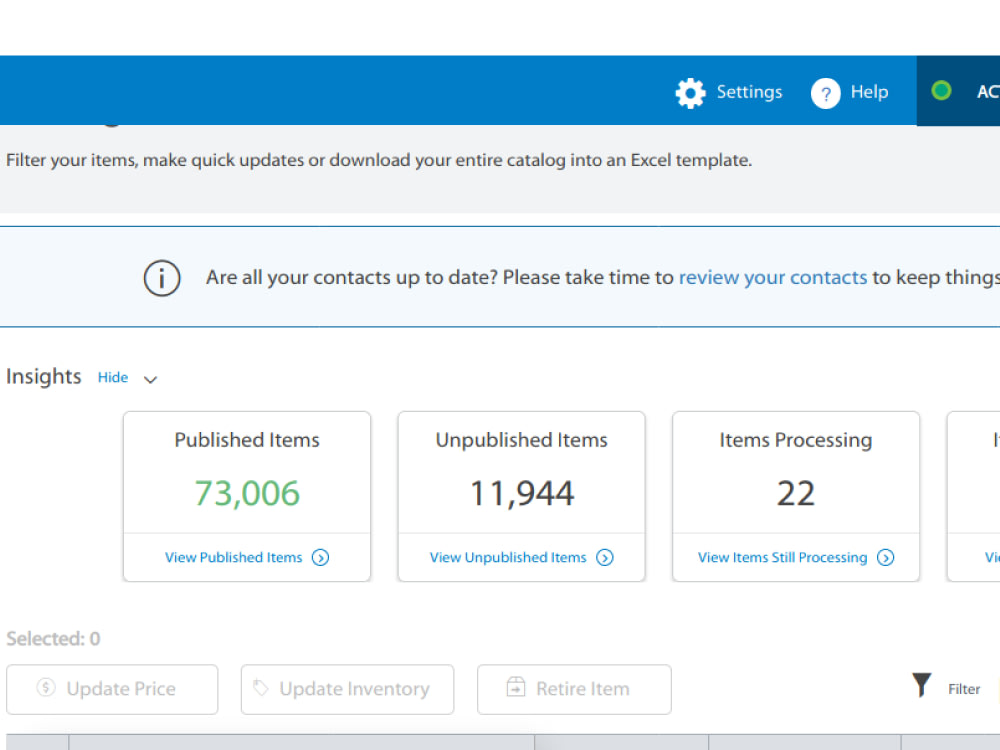
Task: Follow the review your contacts link
Action: 773,277
